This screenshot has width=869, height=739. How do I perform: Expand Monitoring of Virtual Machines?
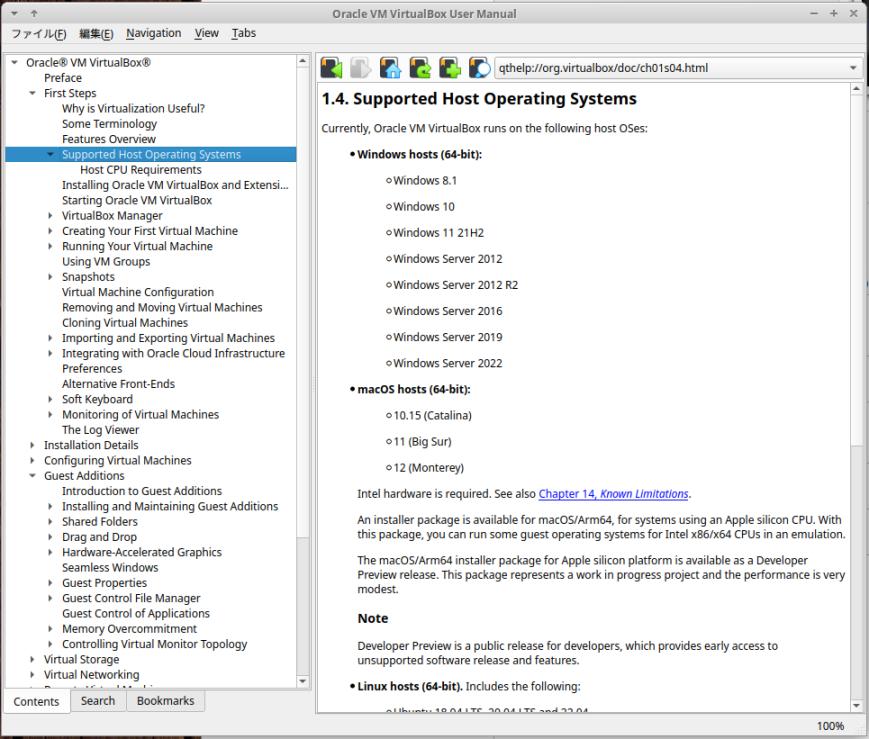(50, 414)
